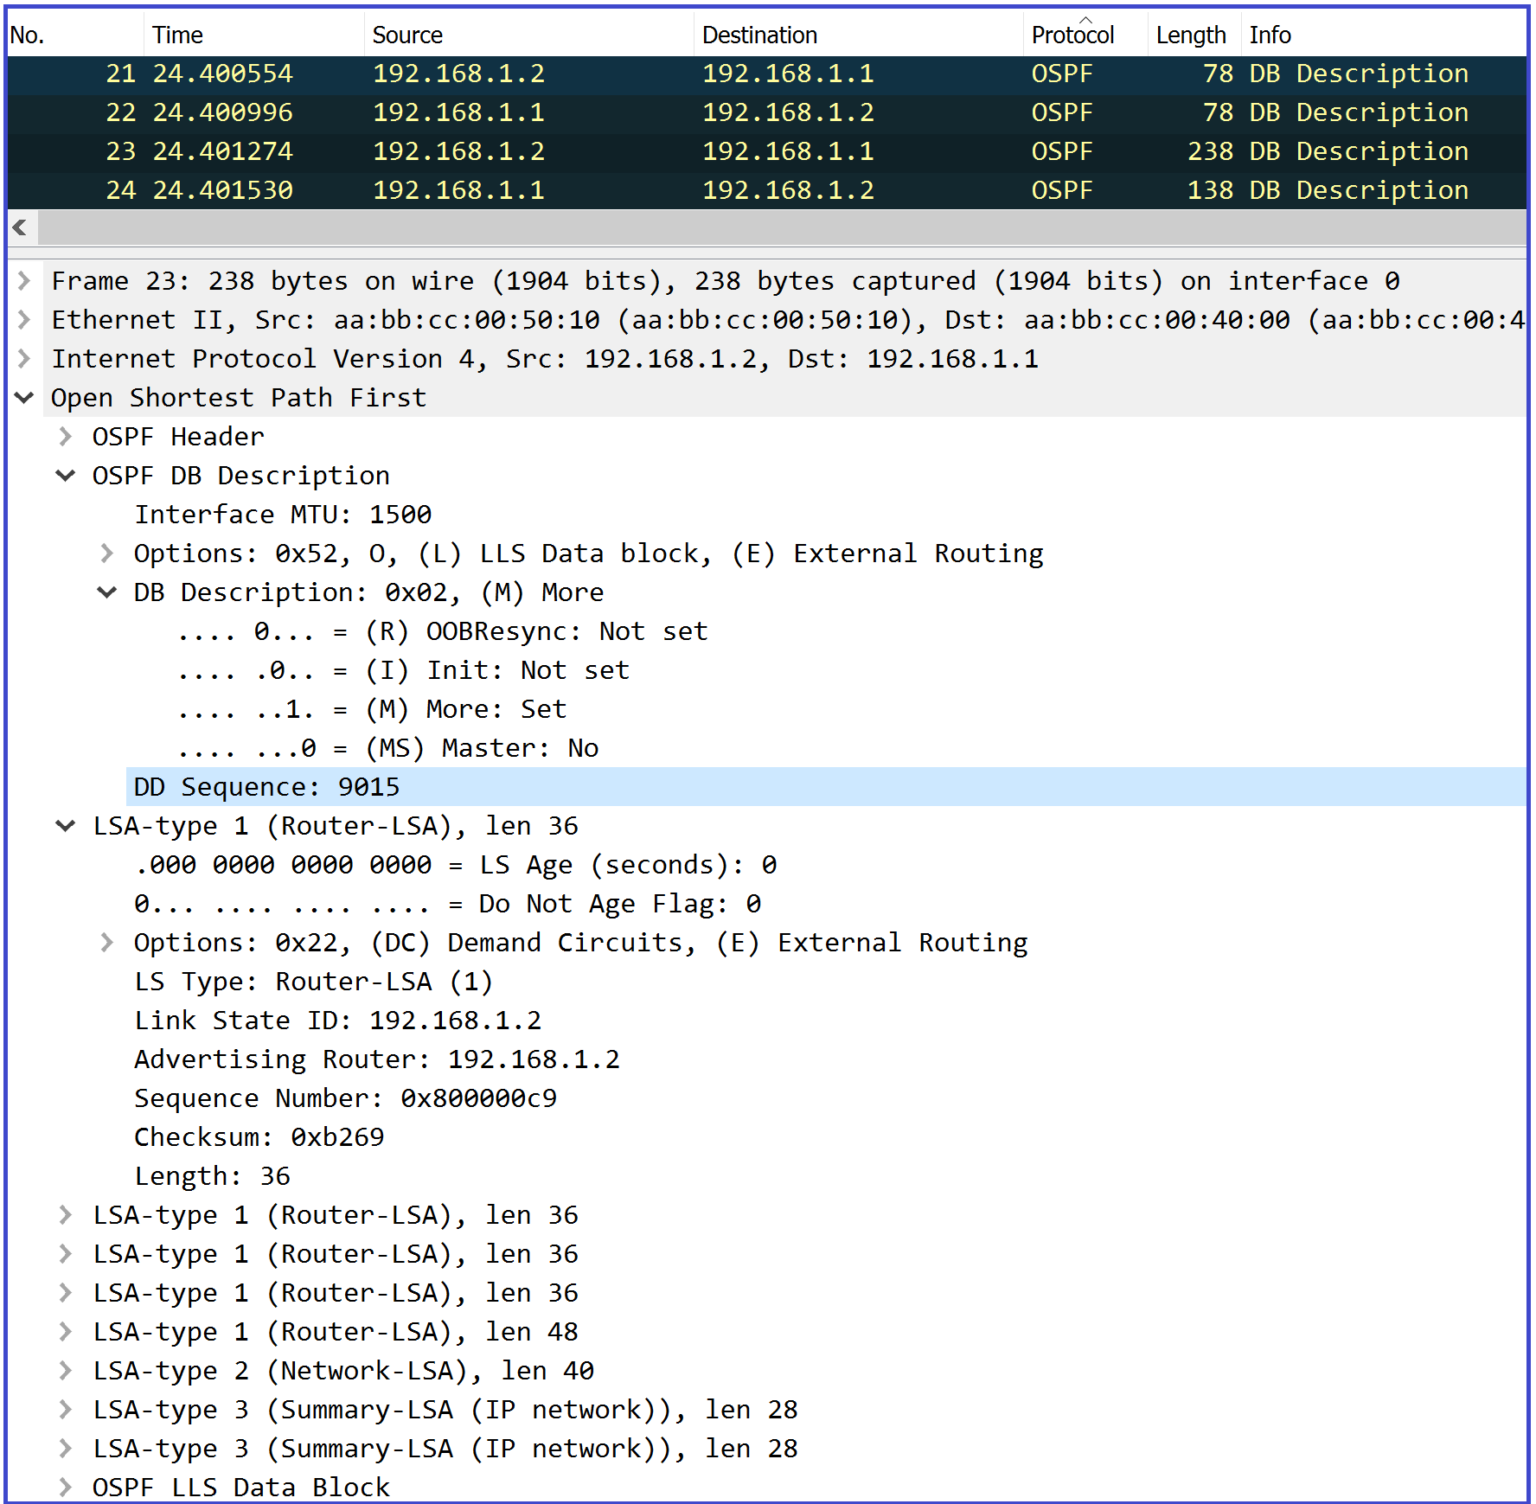
Task: Sort packet list by Time column
Action: [x=178, y=35]
